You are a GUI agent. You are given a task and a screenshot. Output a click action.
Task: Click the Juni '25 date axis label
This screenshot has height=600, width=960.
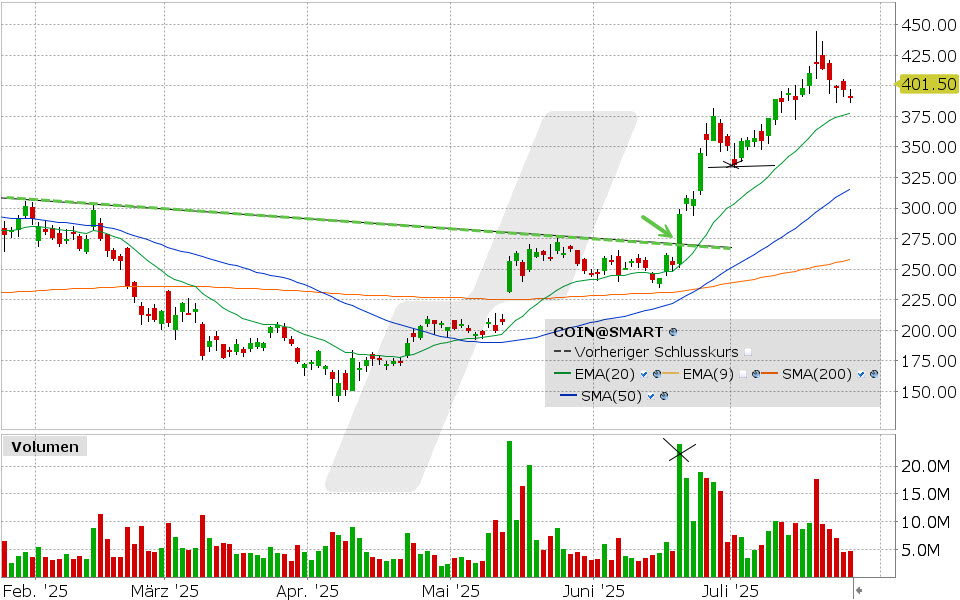point(593,591)
